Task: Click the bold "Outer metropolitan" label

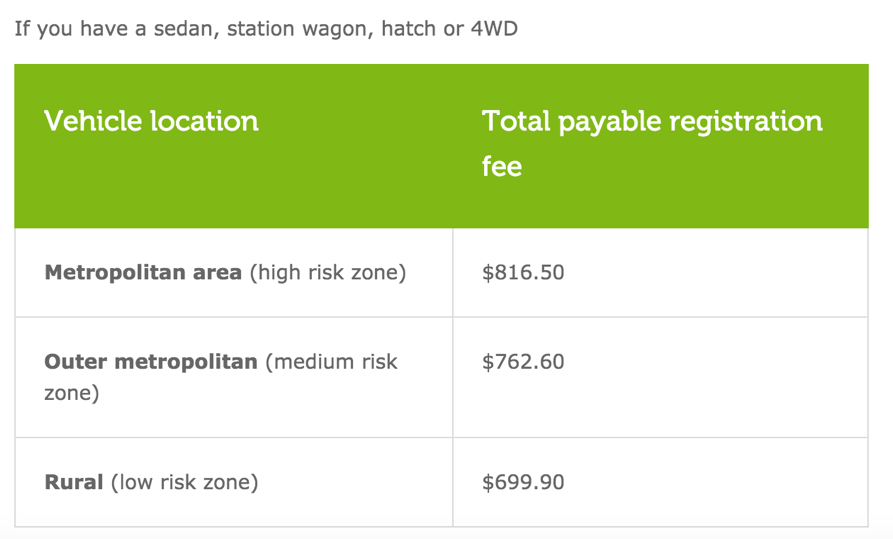Action: (x=151, y=362)
